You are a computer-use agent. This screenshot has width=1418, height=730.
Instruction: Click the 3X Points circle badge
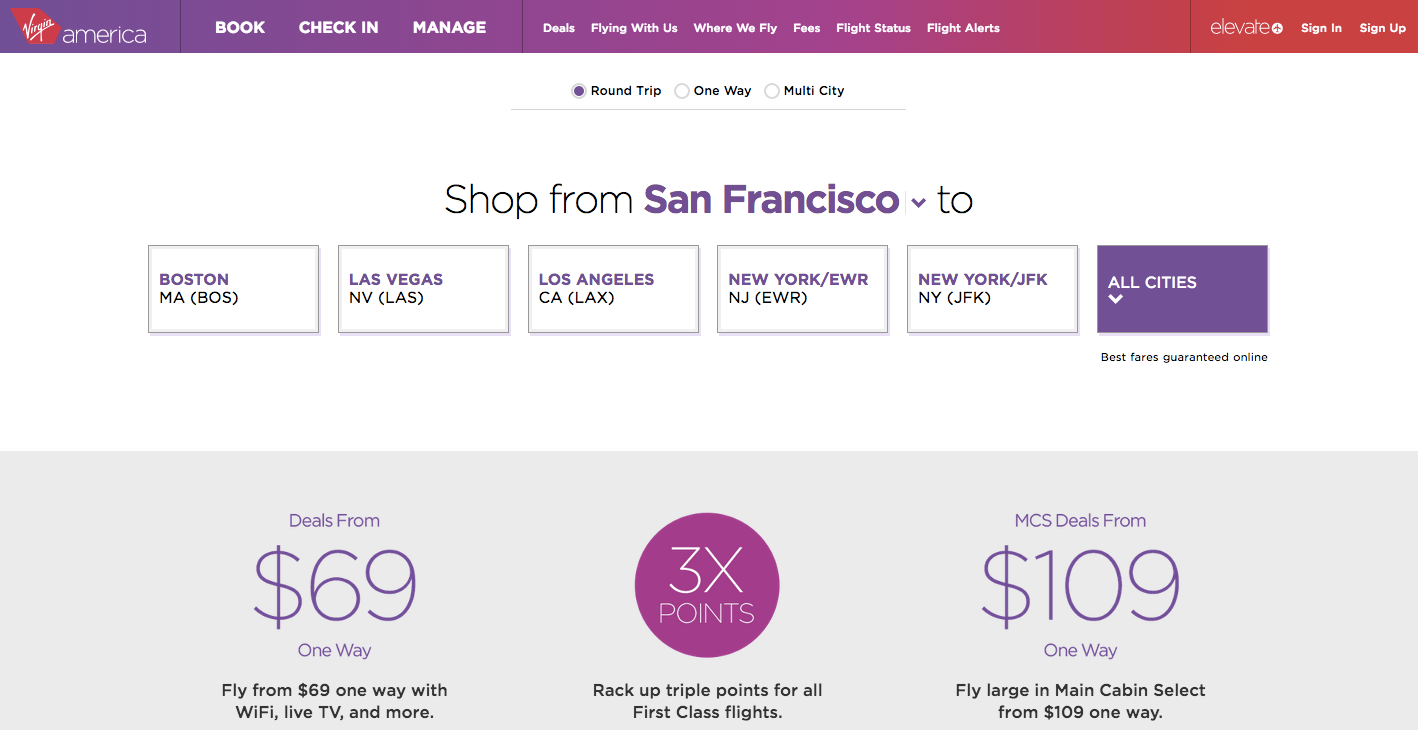coord(707,586)
